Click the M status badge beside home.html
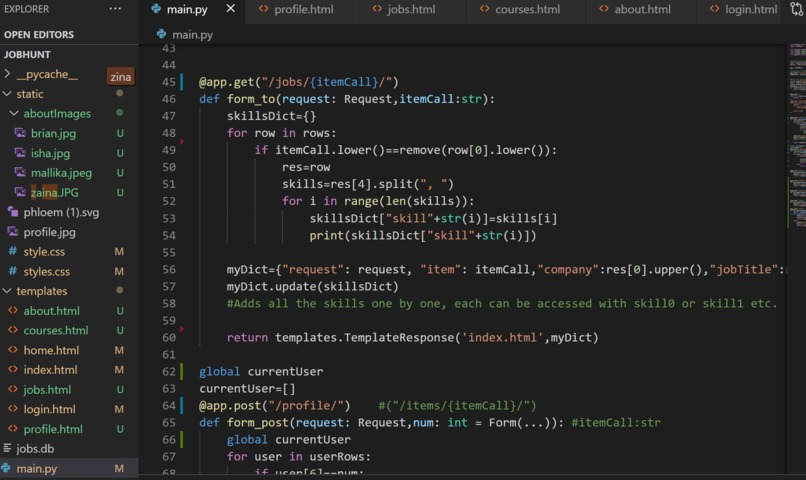 point(119,350)
